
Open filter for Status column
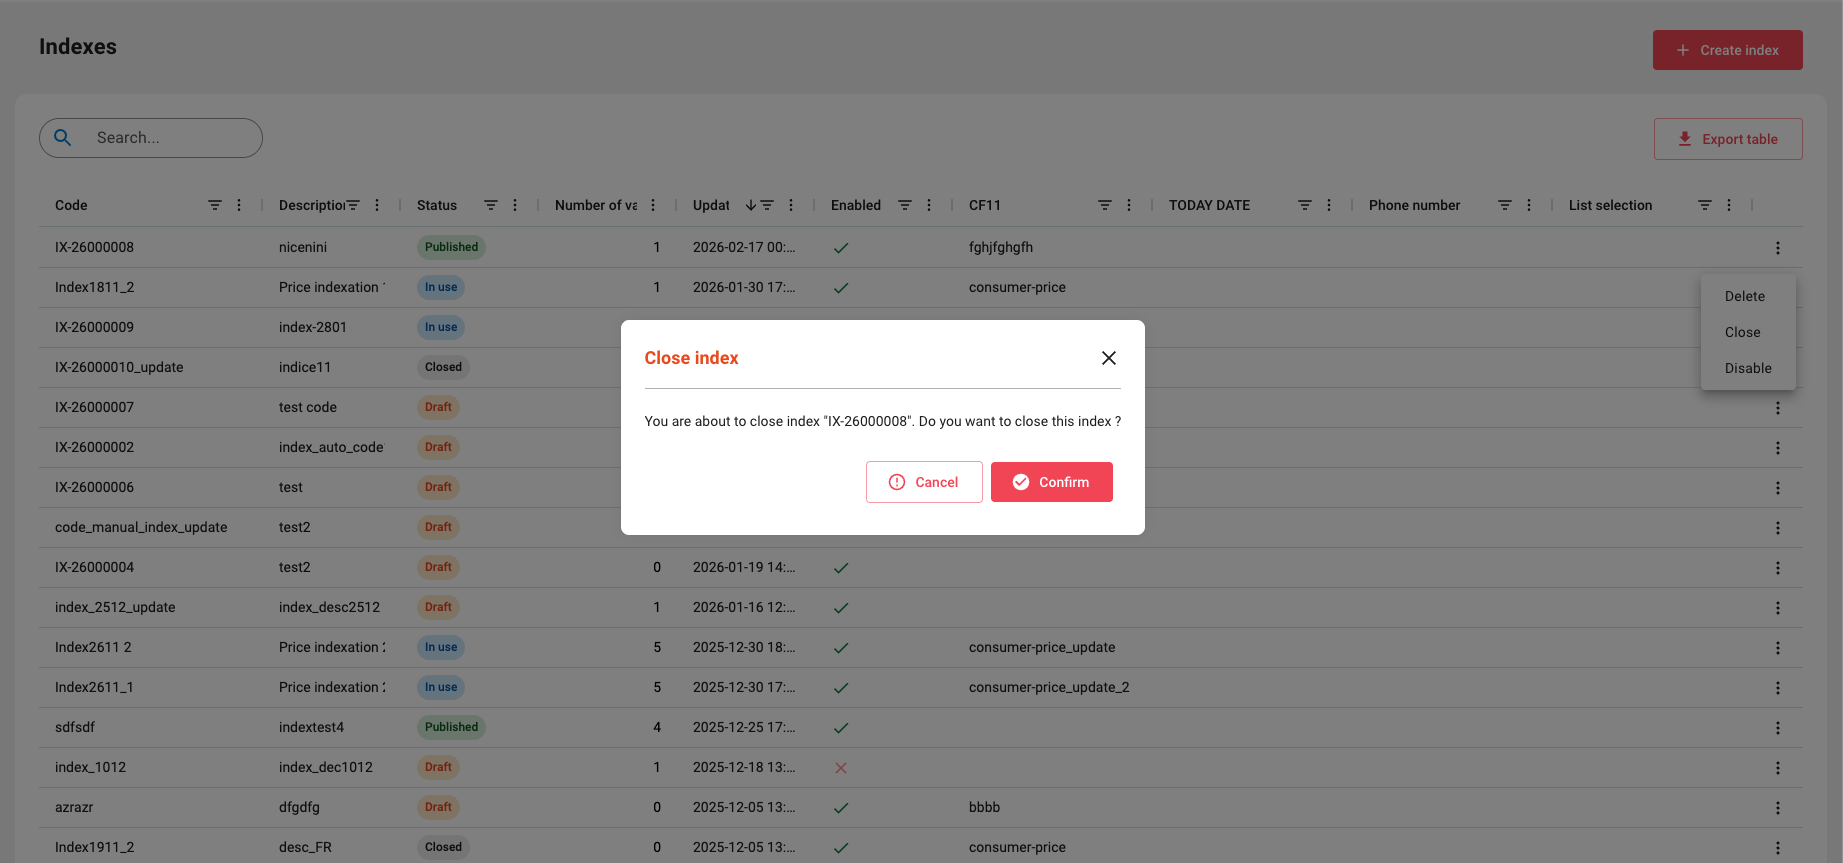tap(490, 205)
